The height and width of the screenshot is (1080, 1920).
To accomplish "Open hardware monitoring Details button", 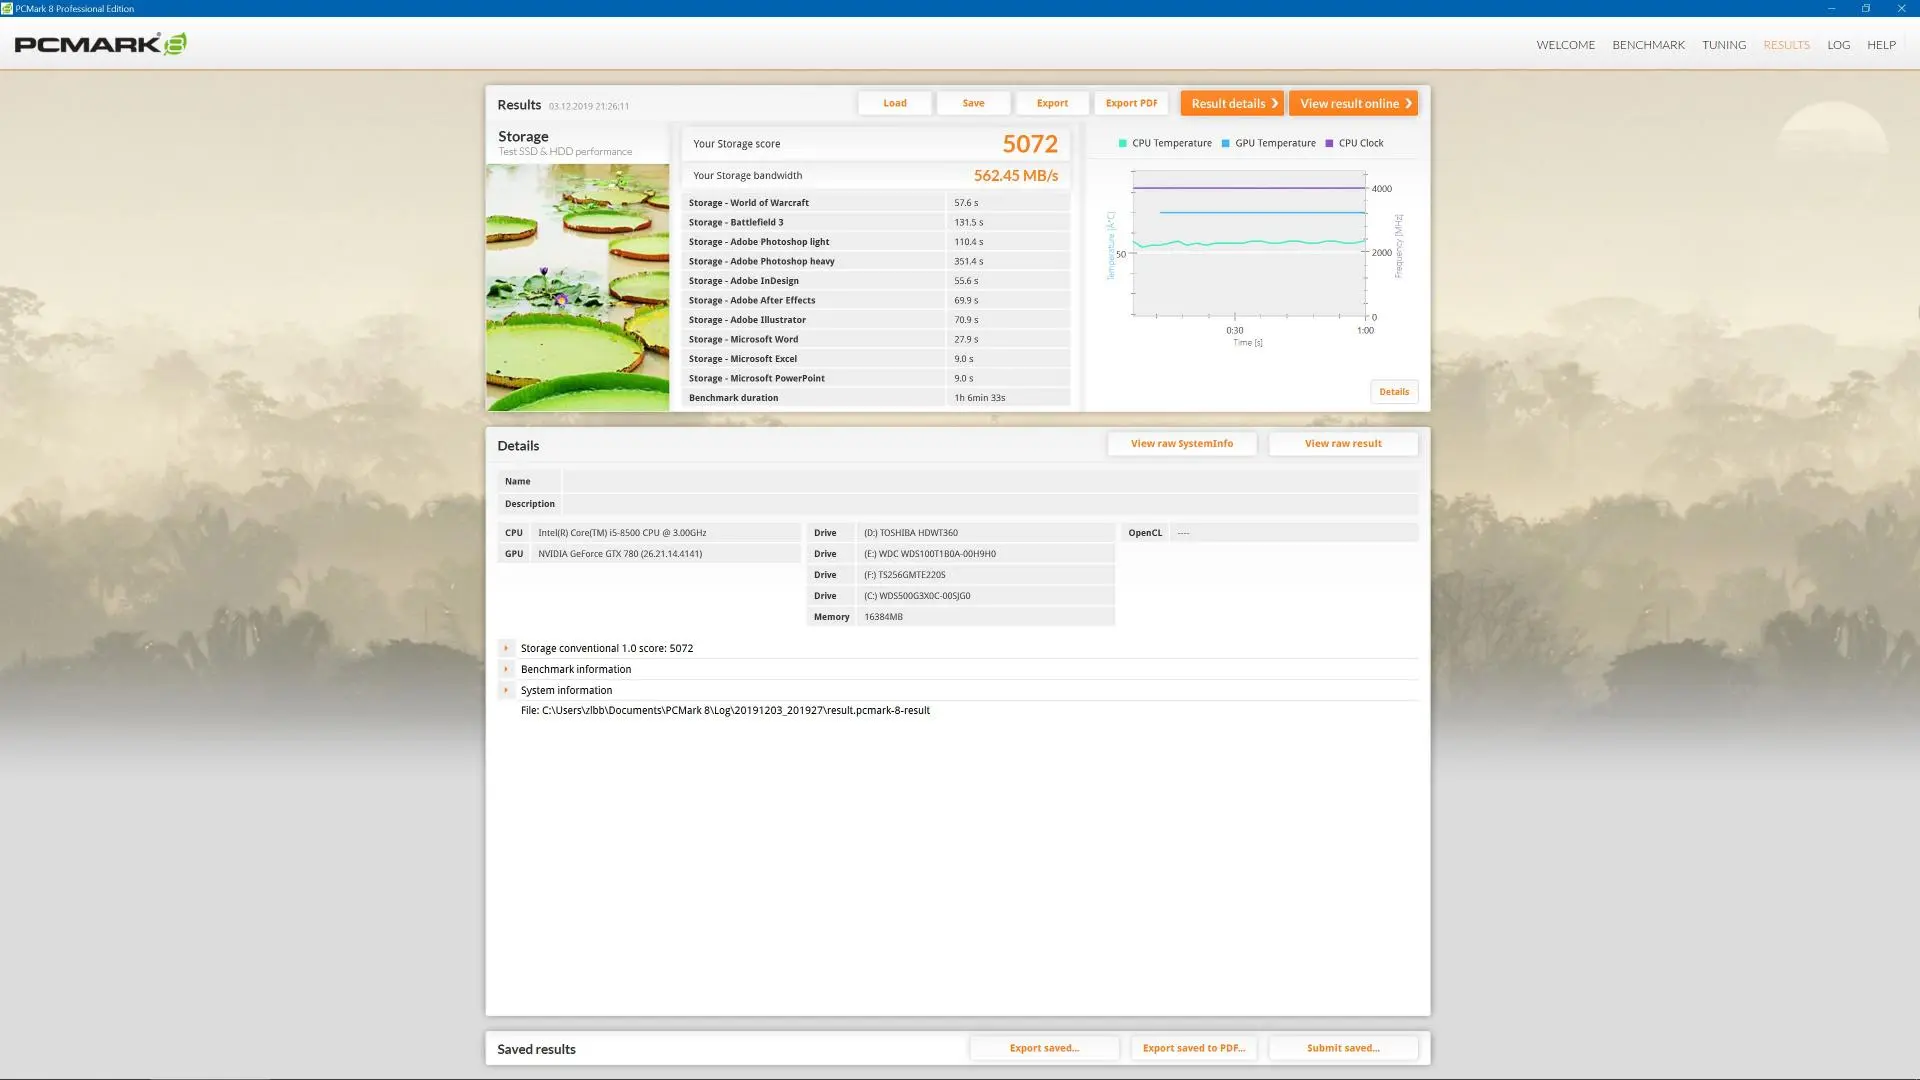I will point(1394,392).
